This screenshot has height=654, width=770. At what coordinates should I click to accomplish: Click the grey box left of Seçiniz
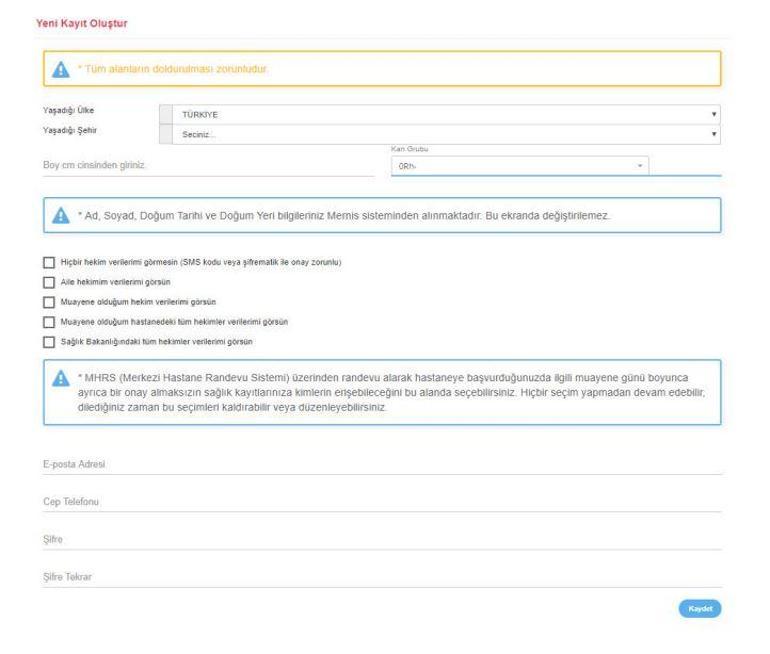coord(166,133)
